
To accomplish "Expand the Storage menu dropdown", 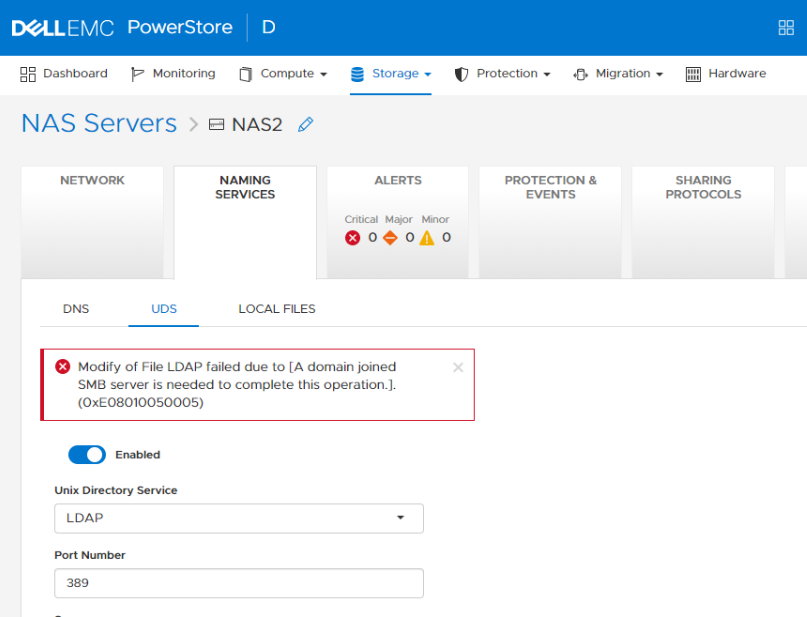I will [x=391, y=74].
